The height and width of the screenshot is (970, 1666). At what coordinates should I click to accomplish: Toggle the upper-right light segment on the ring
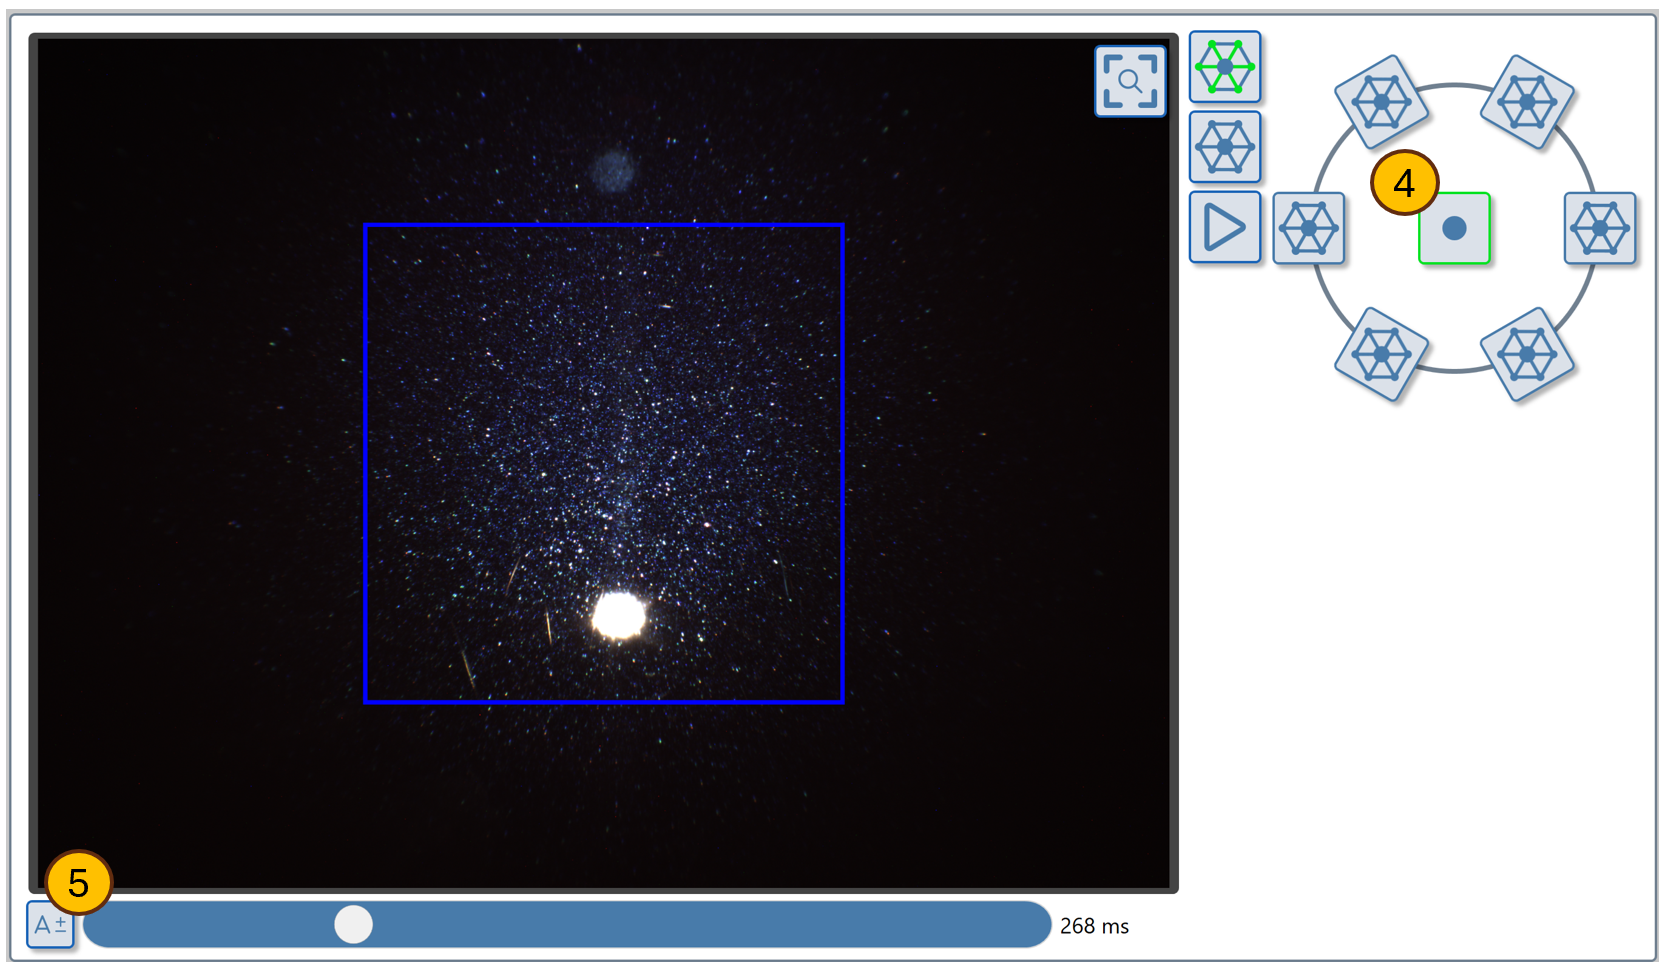[x=1527, y=102]
